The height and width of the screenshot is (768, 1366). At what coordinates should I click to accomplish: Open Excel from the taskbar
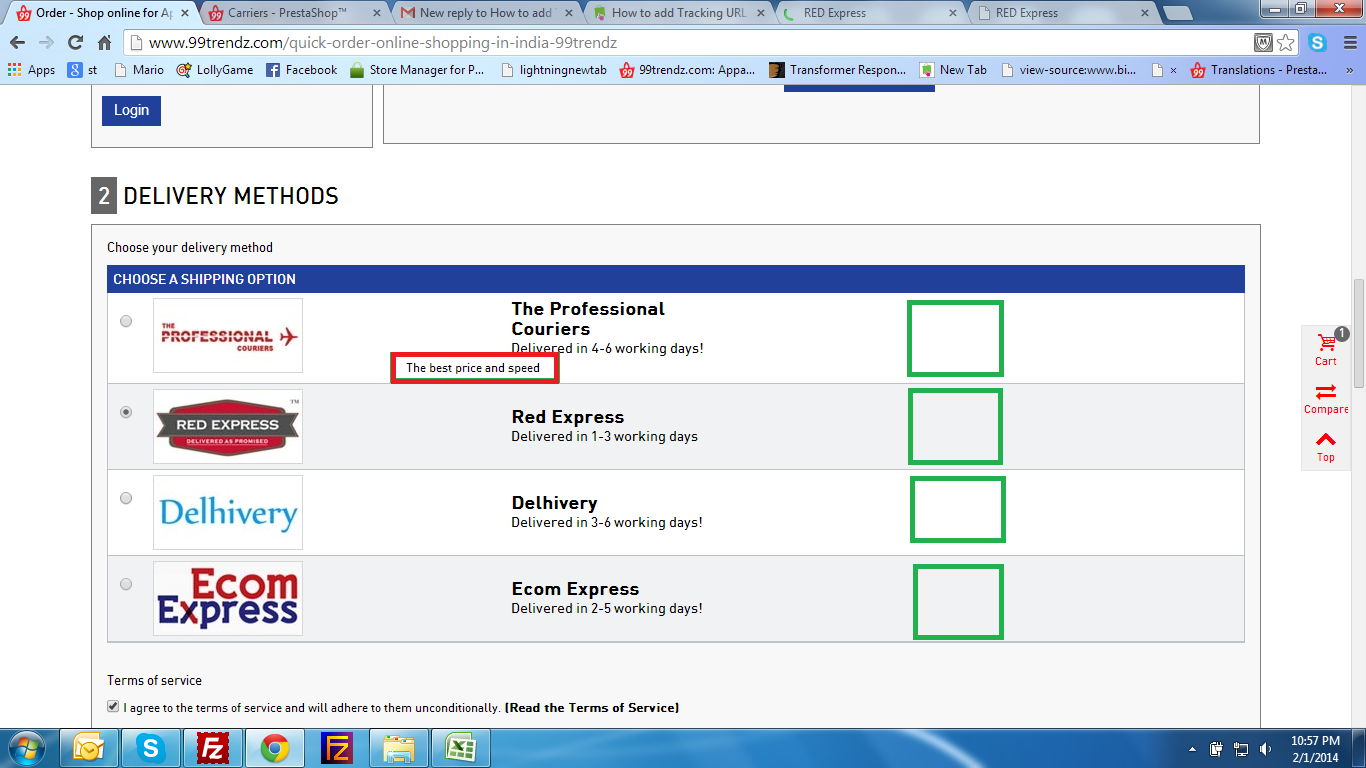coord(461,748)
